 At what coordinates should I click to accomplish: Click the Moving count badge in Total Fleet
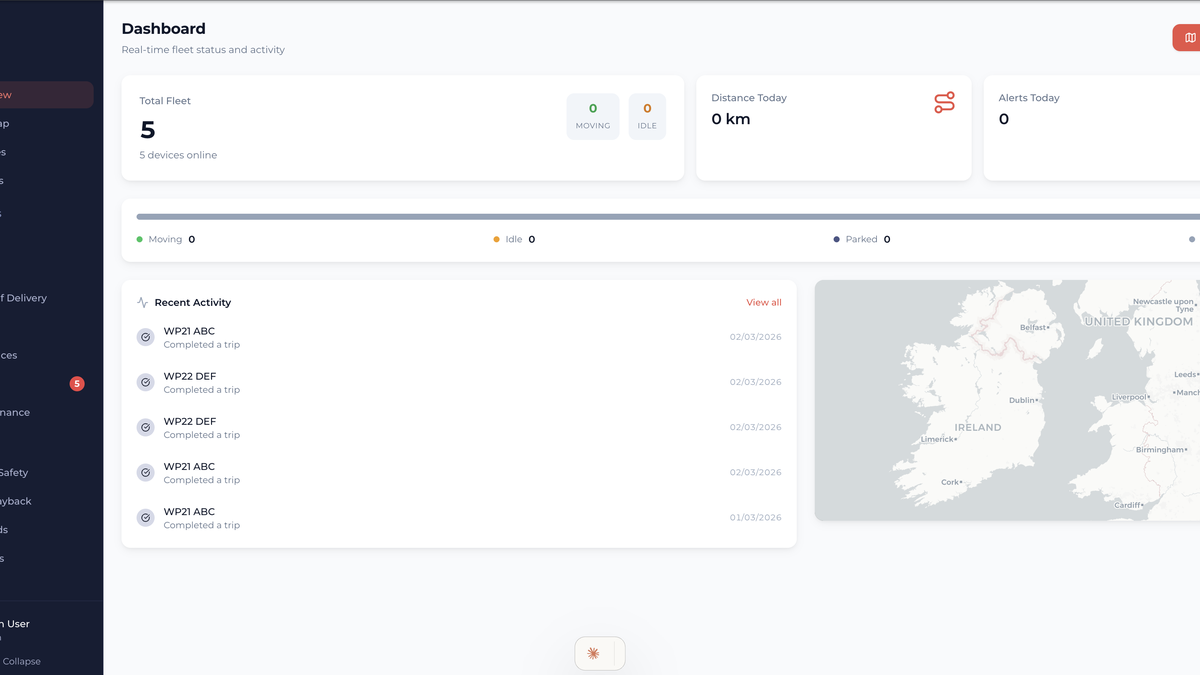click(x=593, y=116)
